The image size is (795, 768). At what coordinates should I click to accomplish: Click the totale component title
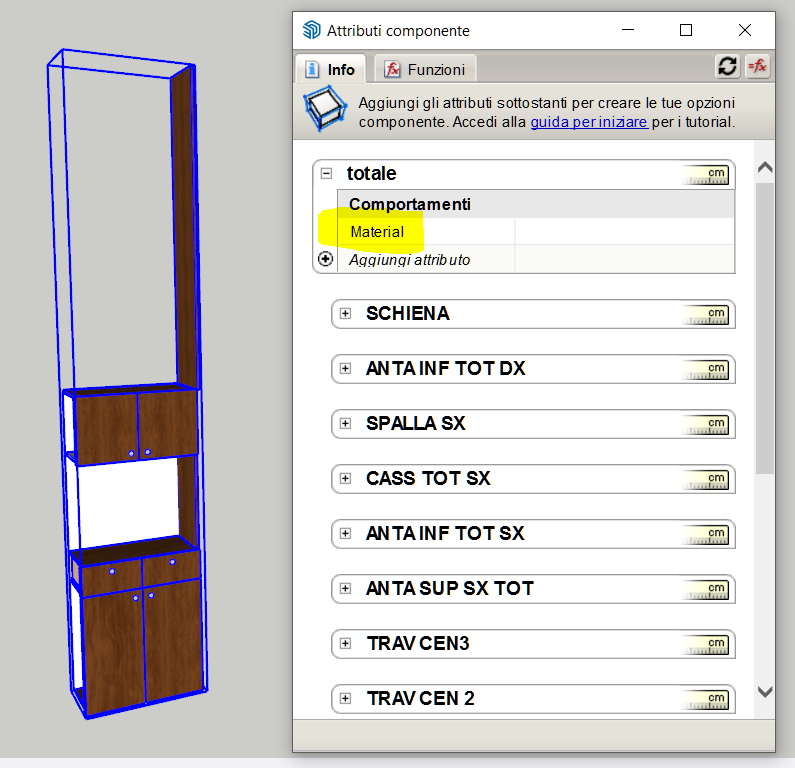coord(371,173)
